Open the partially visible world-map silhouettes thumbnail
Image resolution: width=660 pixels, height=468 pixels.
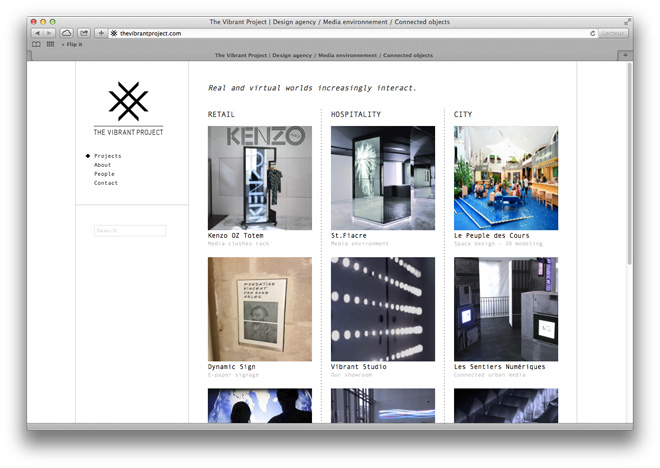(260, 405)
